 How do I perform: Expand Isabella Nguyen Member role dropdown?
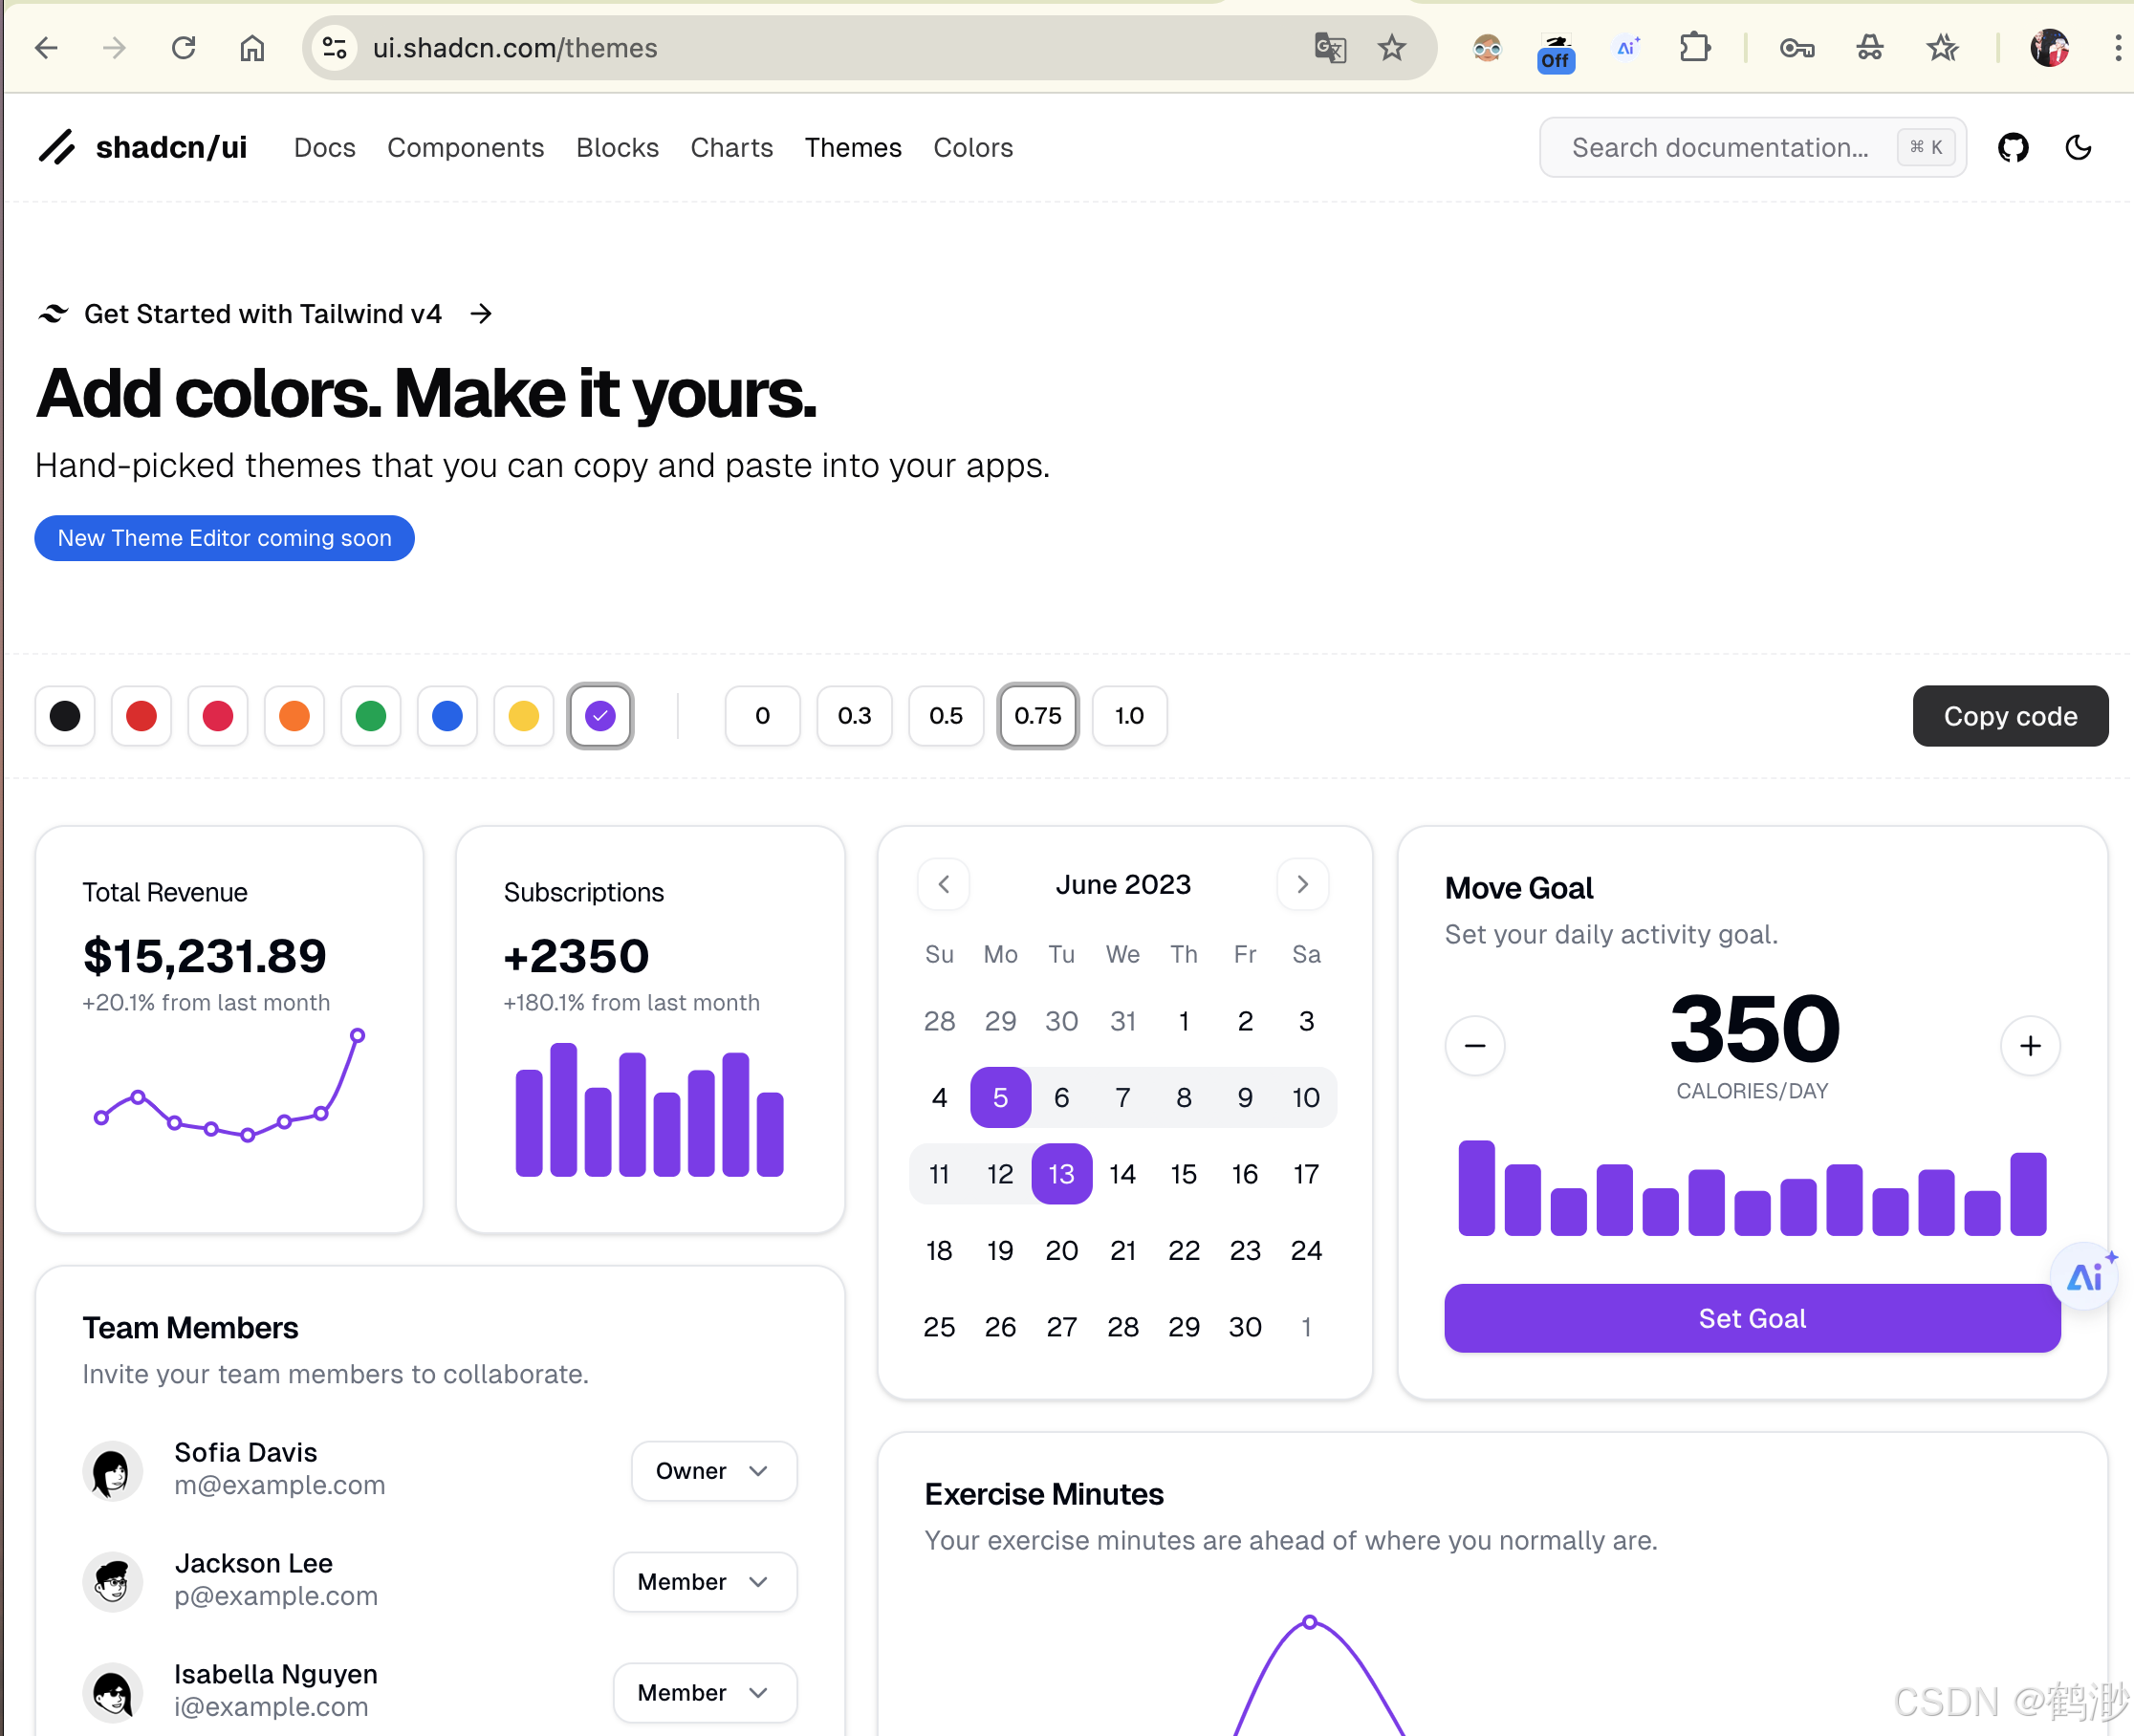[x=704, y=1693]
